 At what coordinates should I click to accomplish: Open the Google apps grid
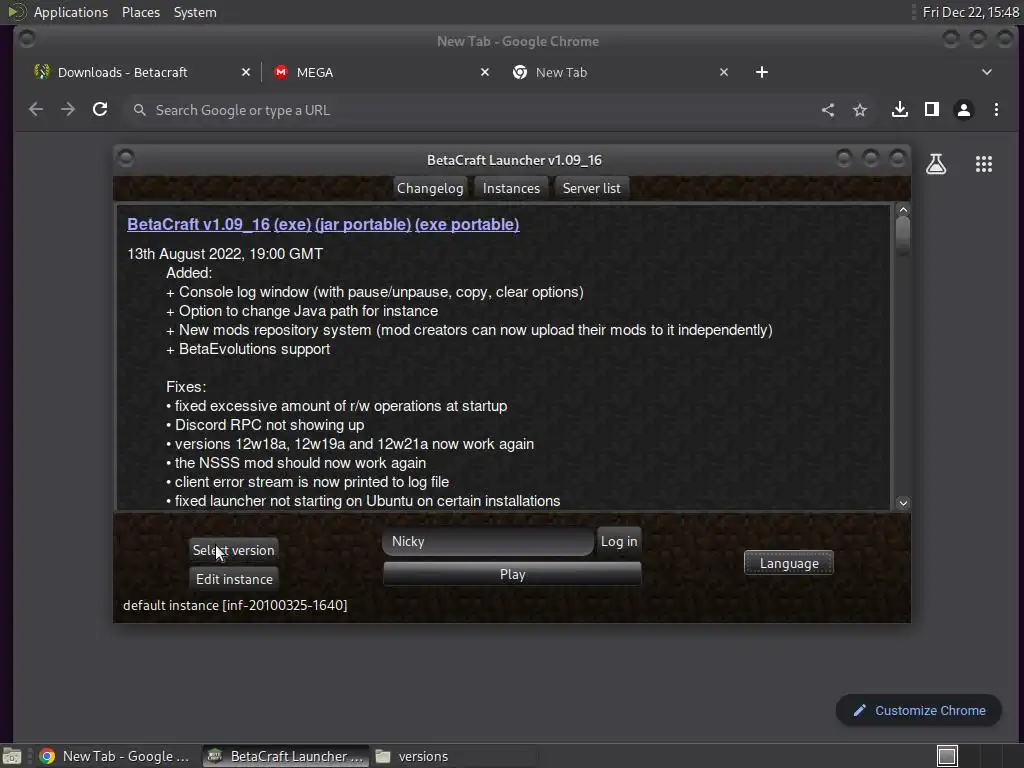[984, 164]
